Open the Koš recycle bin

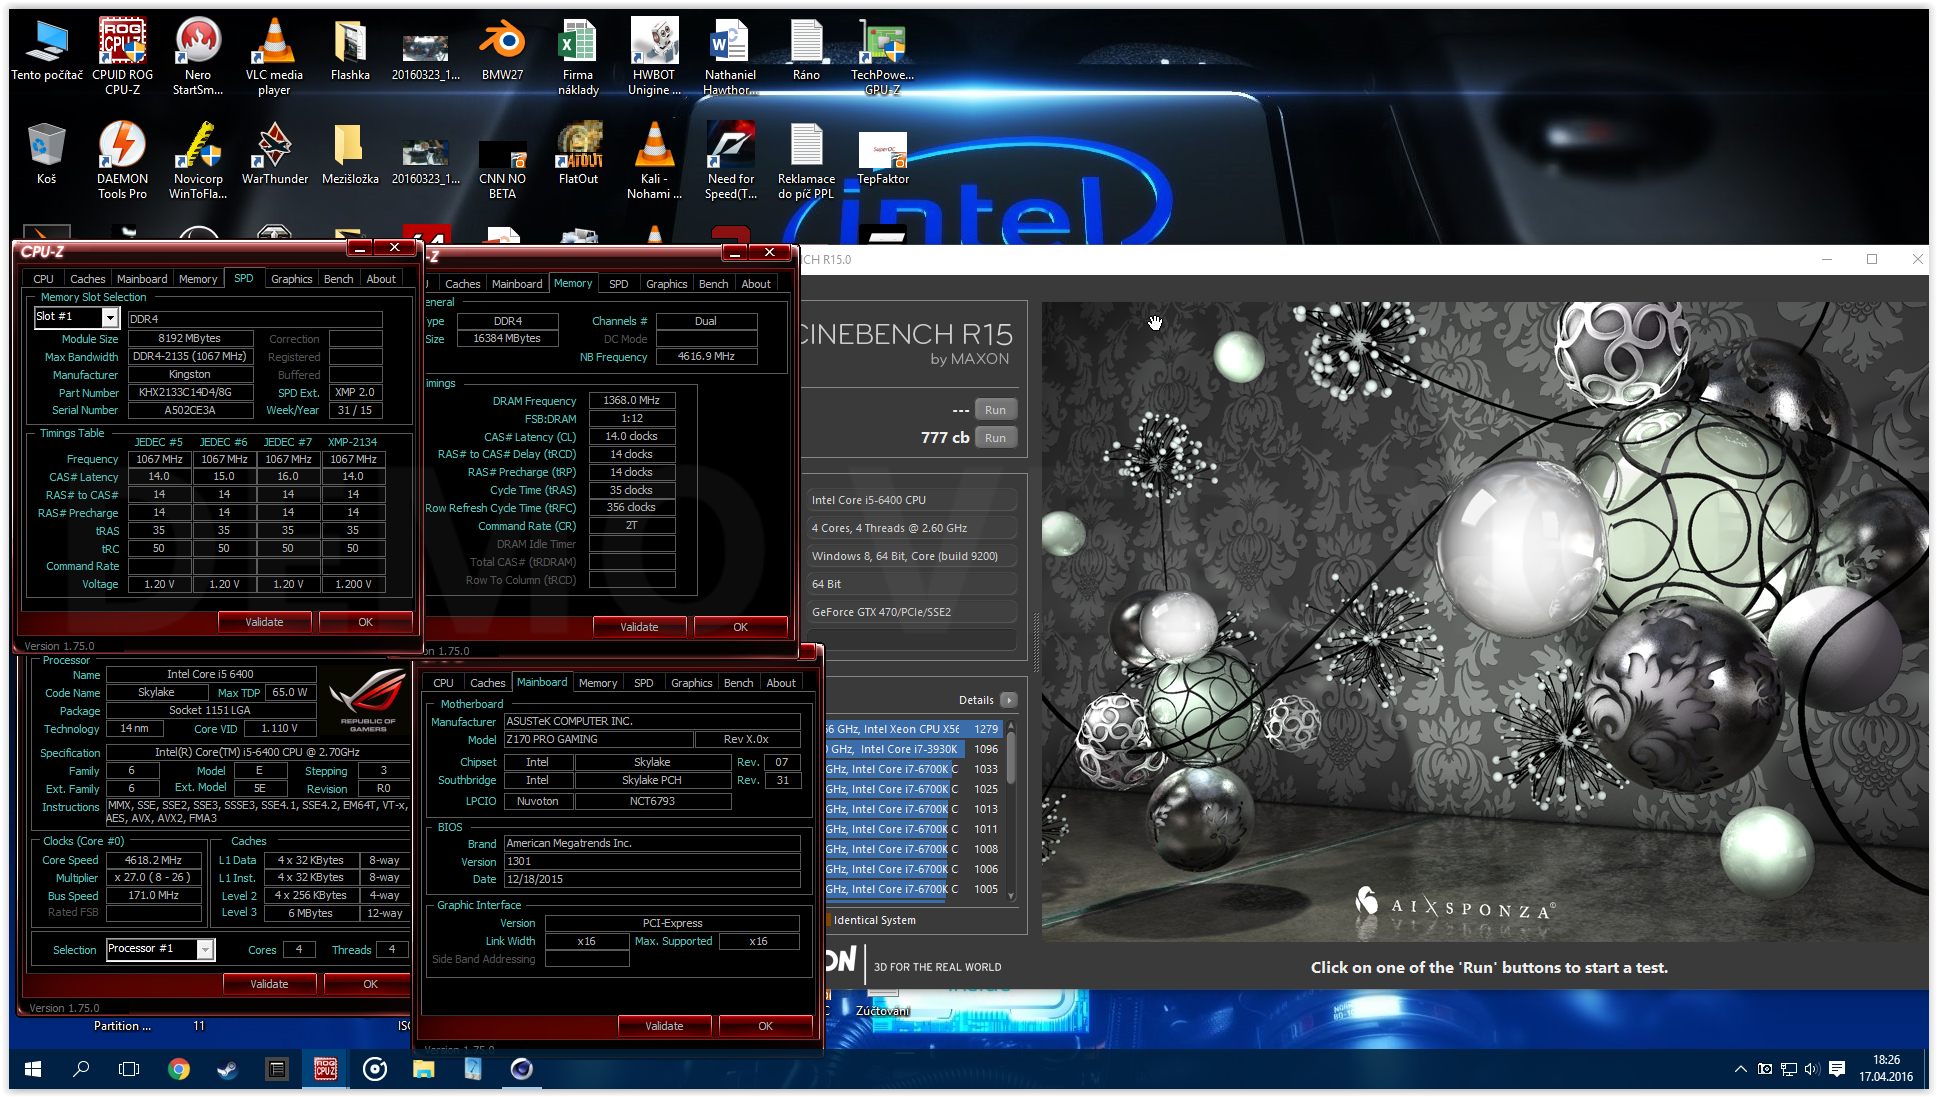coord(46,154)
